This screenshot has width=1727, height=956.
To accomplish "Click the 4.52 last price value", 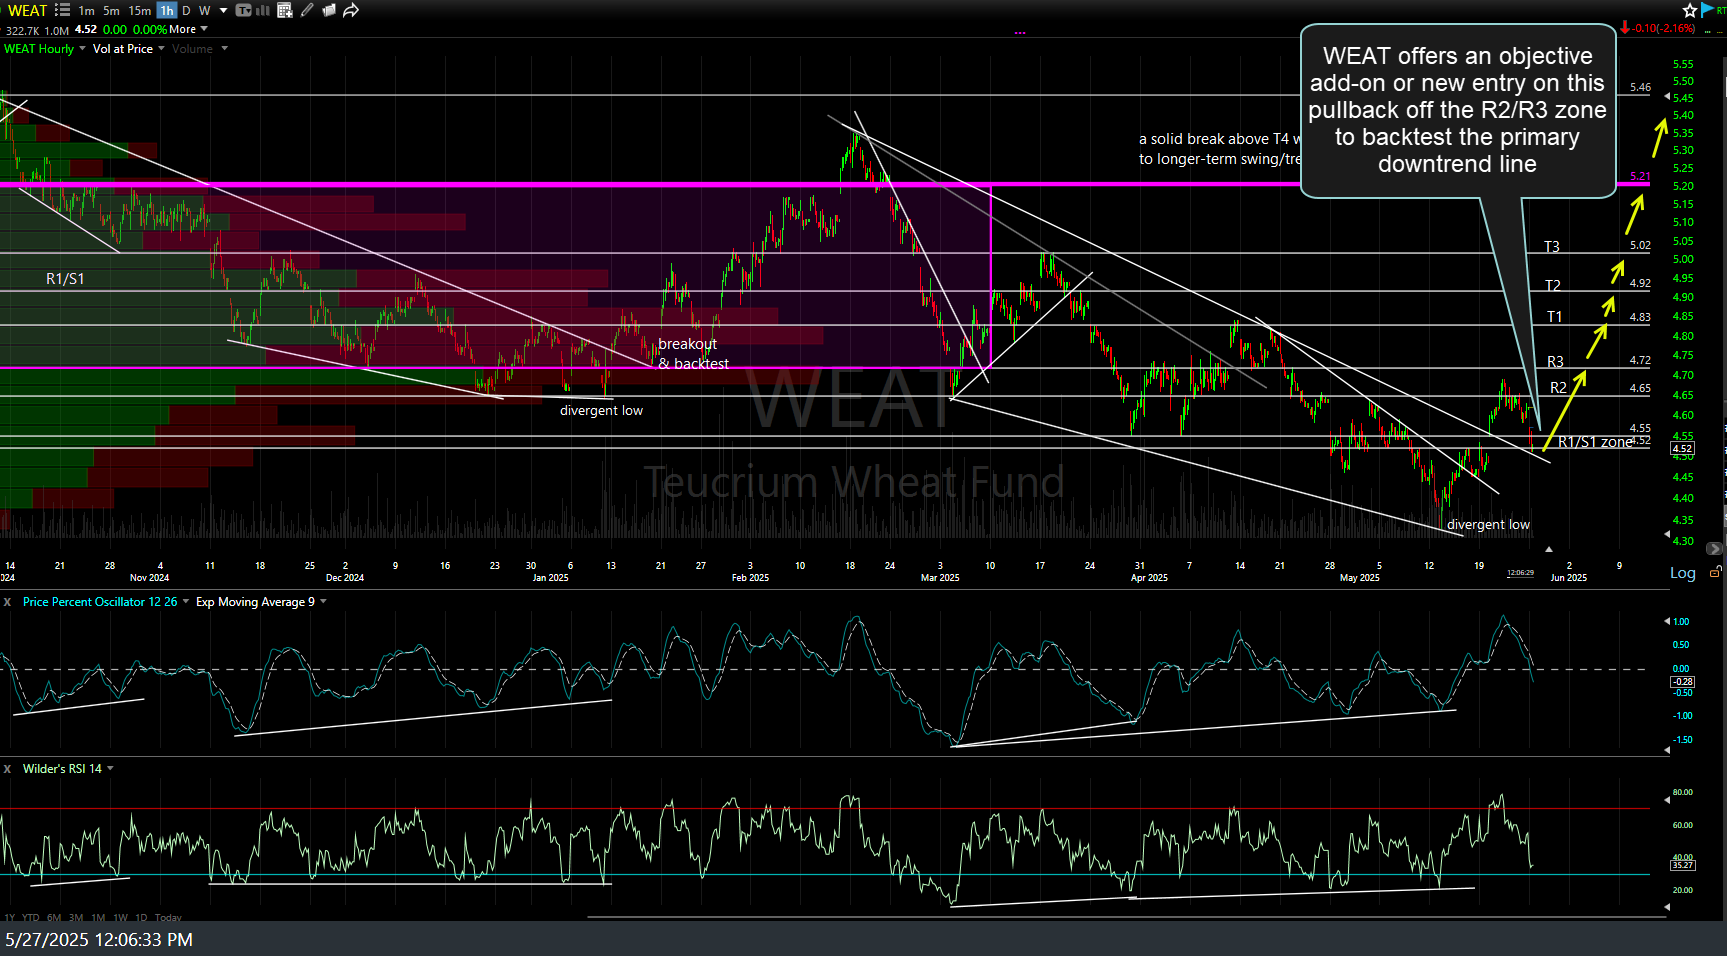I will click(86, 30).
